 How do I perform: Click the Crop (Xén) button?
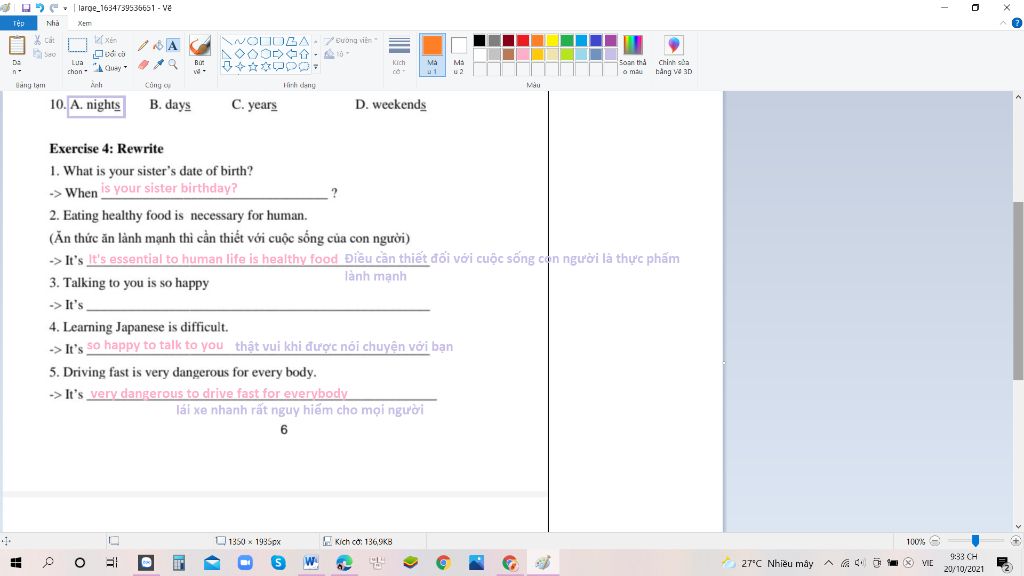[106, 40]
